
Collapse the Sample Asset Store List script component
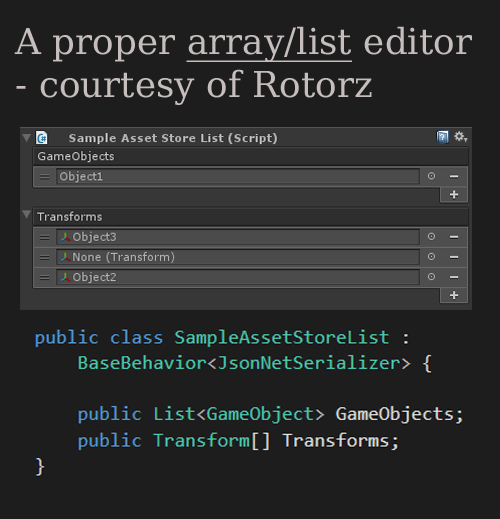tap(26, 138)
